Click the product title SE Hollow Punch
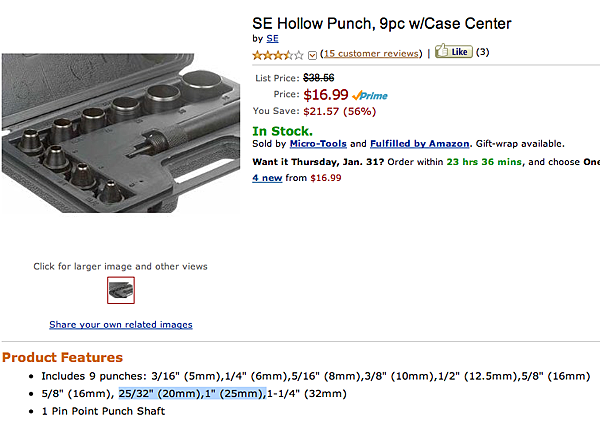Image resolution: width=600 pixels, height=421 pixels. point(381,22)
